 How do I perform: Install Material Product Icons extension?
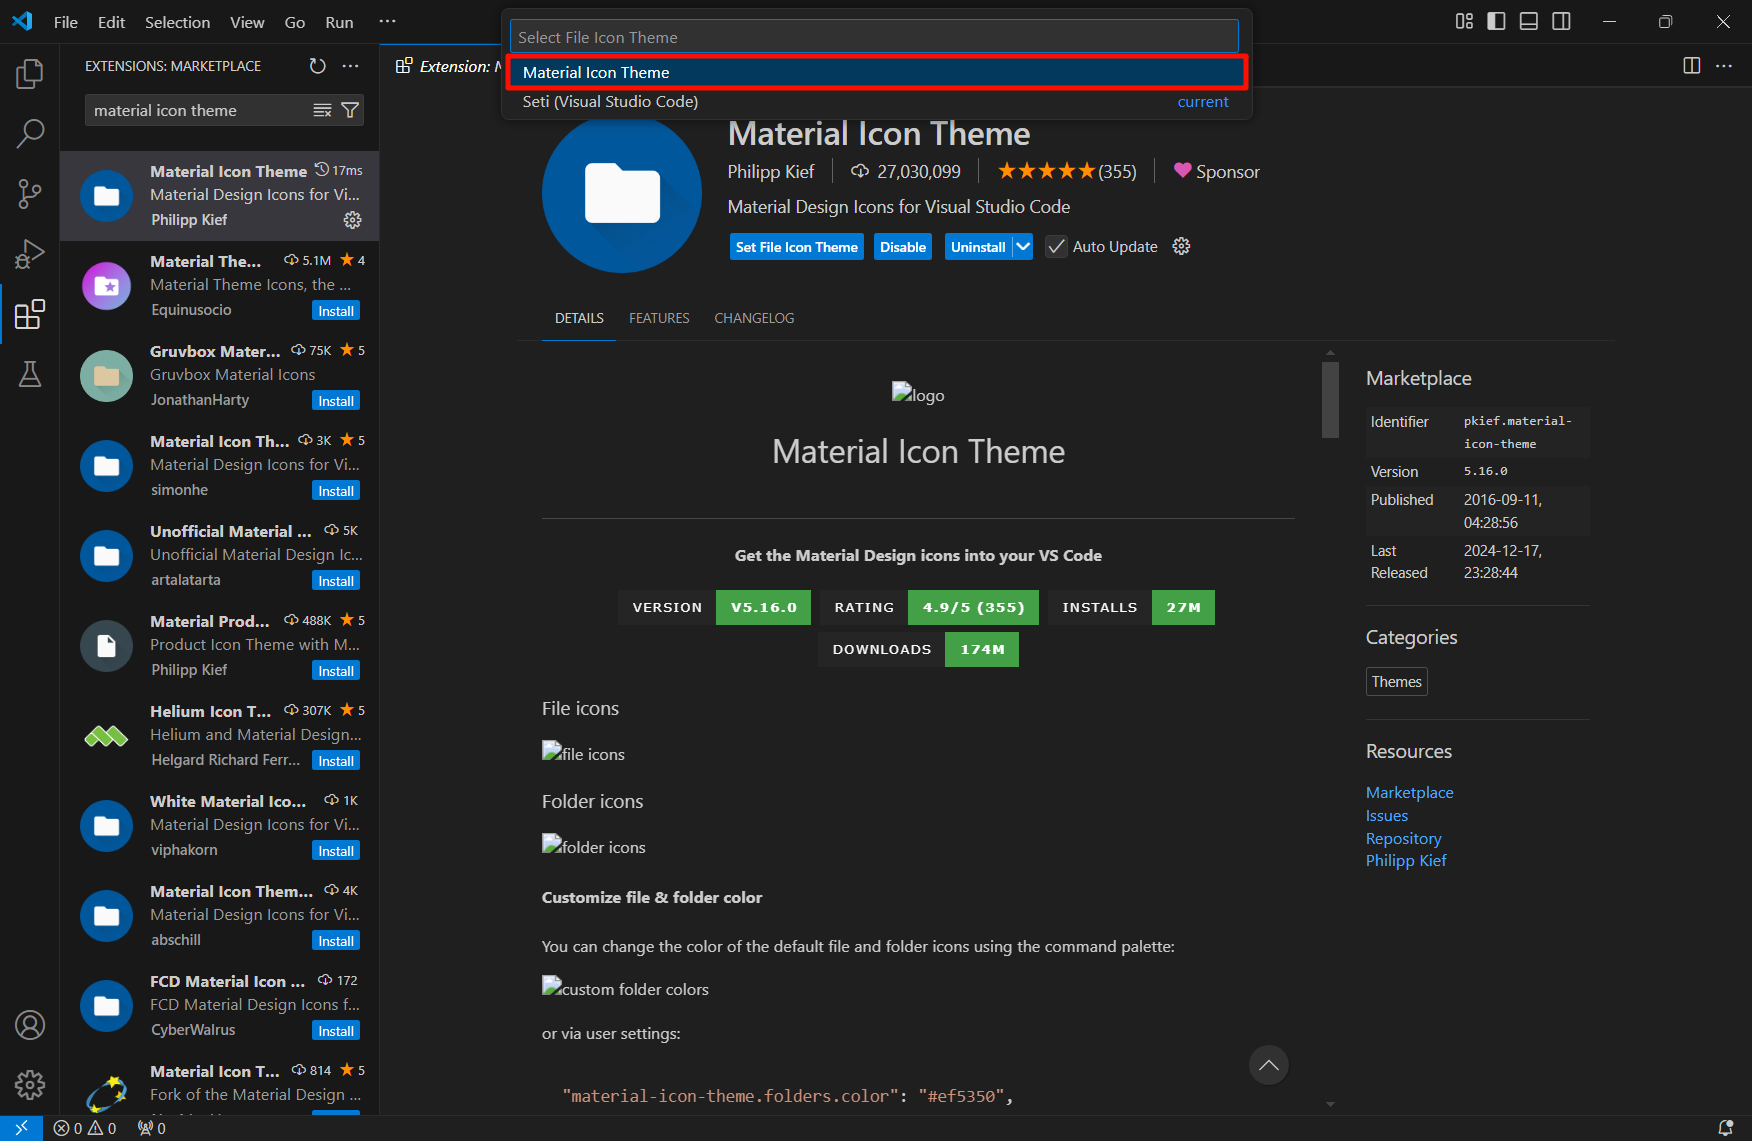(x=336, y=671)
